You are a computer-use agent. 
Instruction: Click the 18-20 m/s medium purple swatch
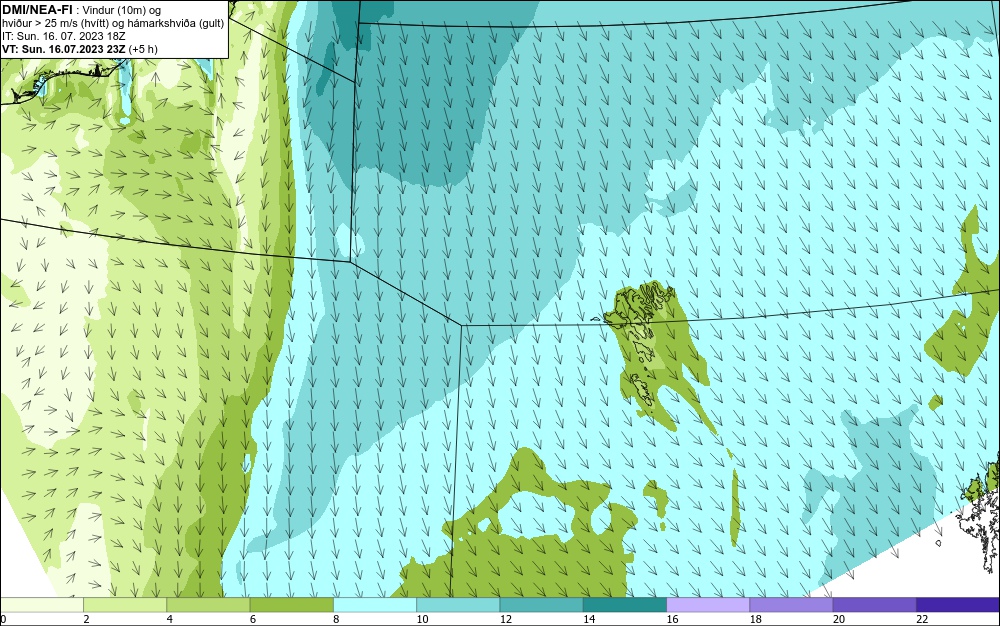click(791, 604)
